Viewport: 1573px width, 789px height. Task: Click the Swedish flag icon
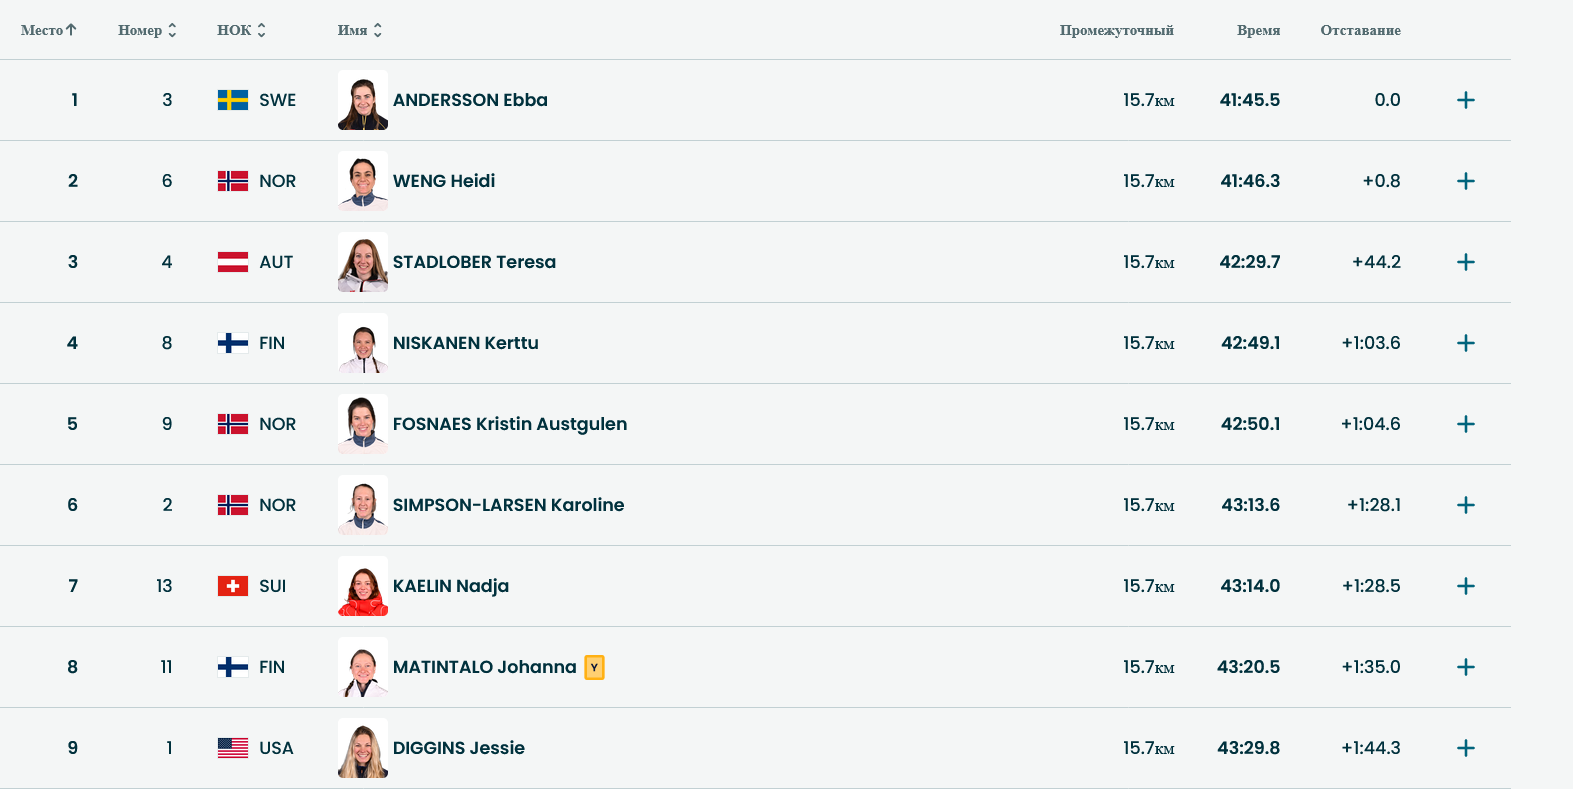coord(233,100)
